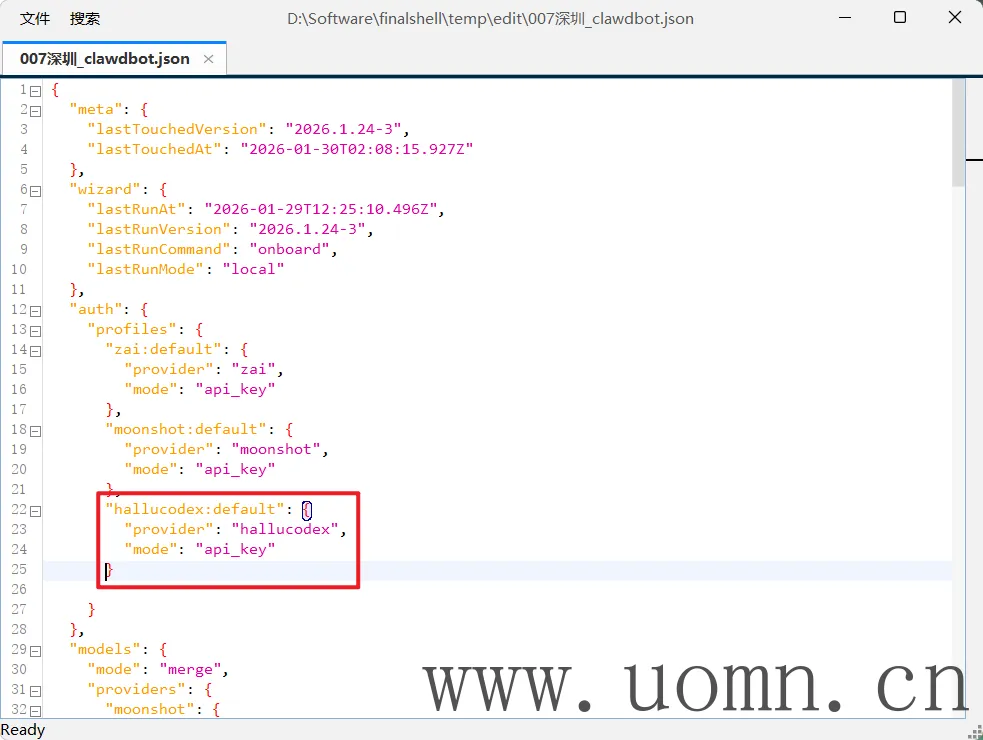The height and width of the screenshot is (740, 983).
Task: Fold the "providers" block on line 31
Action: 36,690
